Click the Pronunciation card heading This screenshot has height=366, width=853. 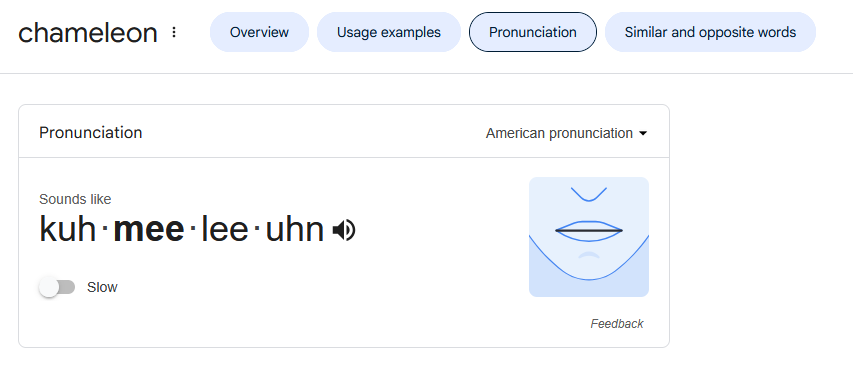[x=90, y=132]
